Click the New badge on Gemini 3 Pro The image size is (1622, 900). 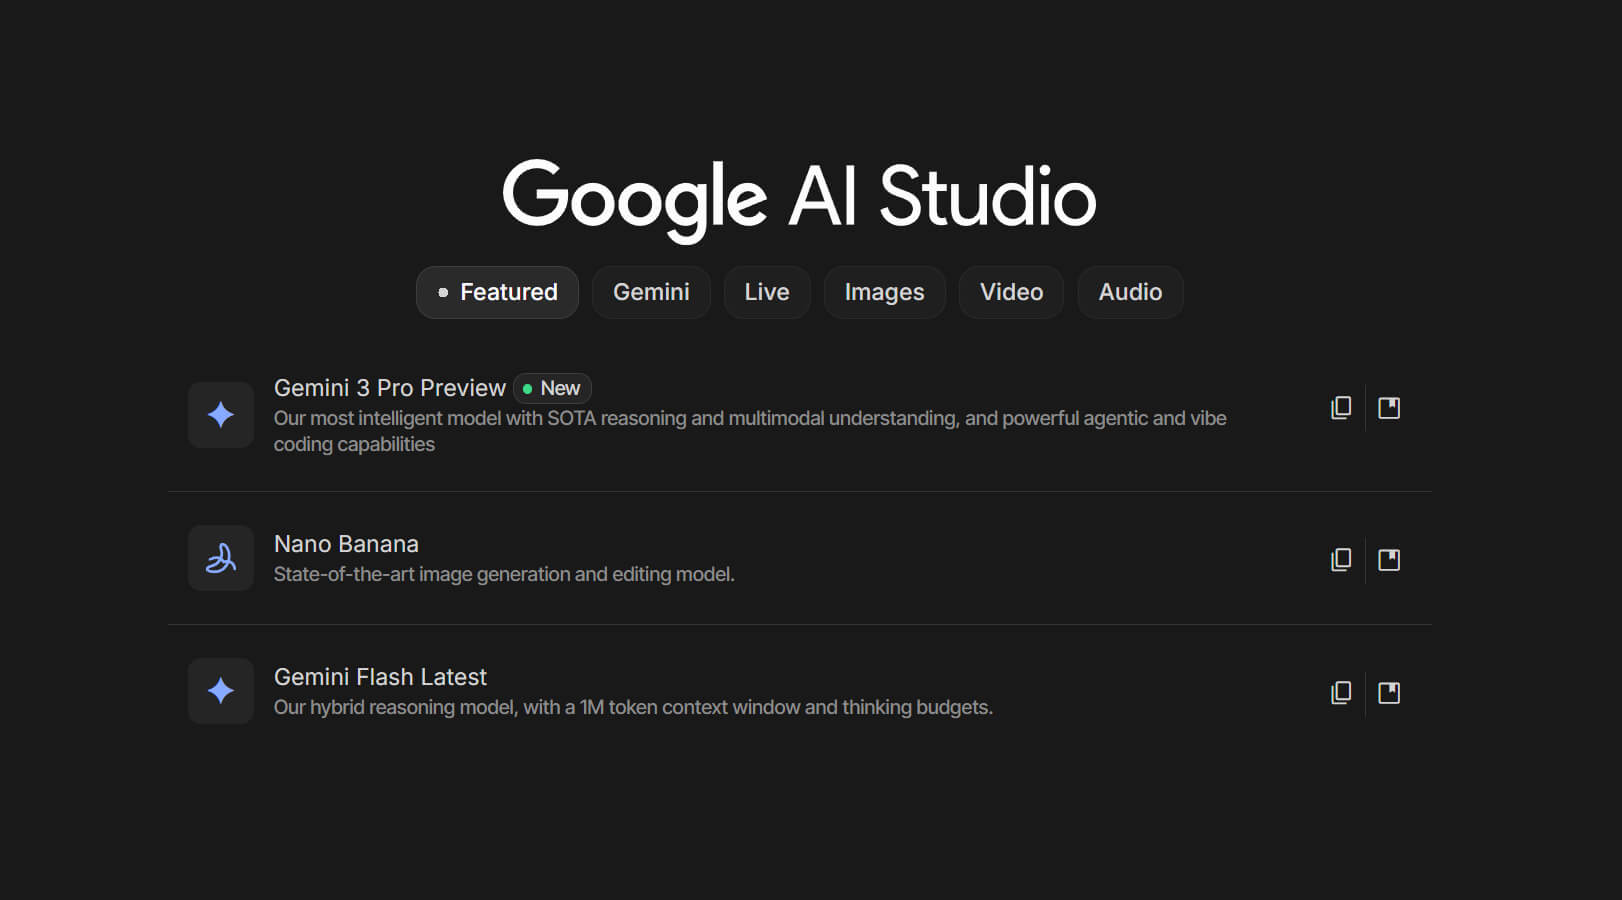(552, 388)
